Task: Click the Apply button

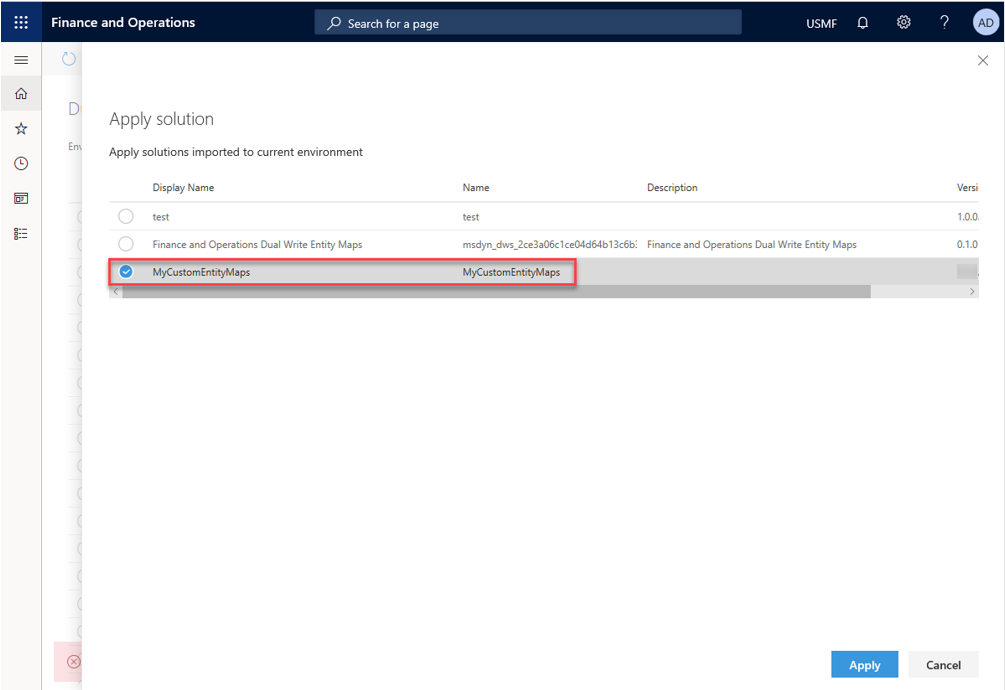Action: 864,664
